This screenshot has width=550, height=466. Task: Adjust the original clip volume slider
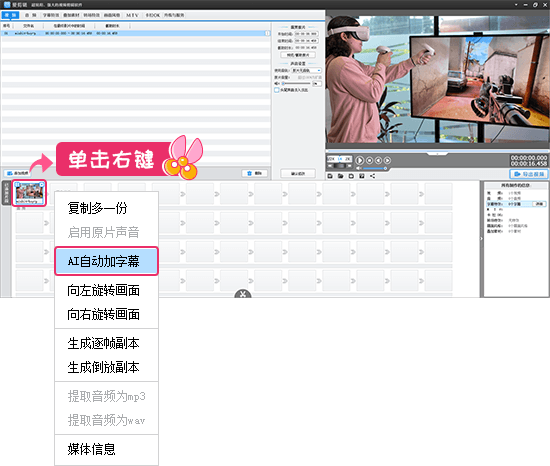[x=296, y=83]
